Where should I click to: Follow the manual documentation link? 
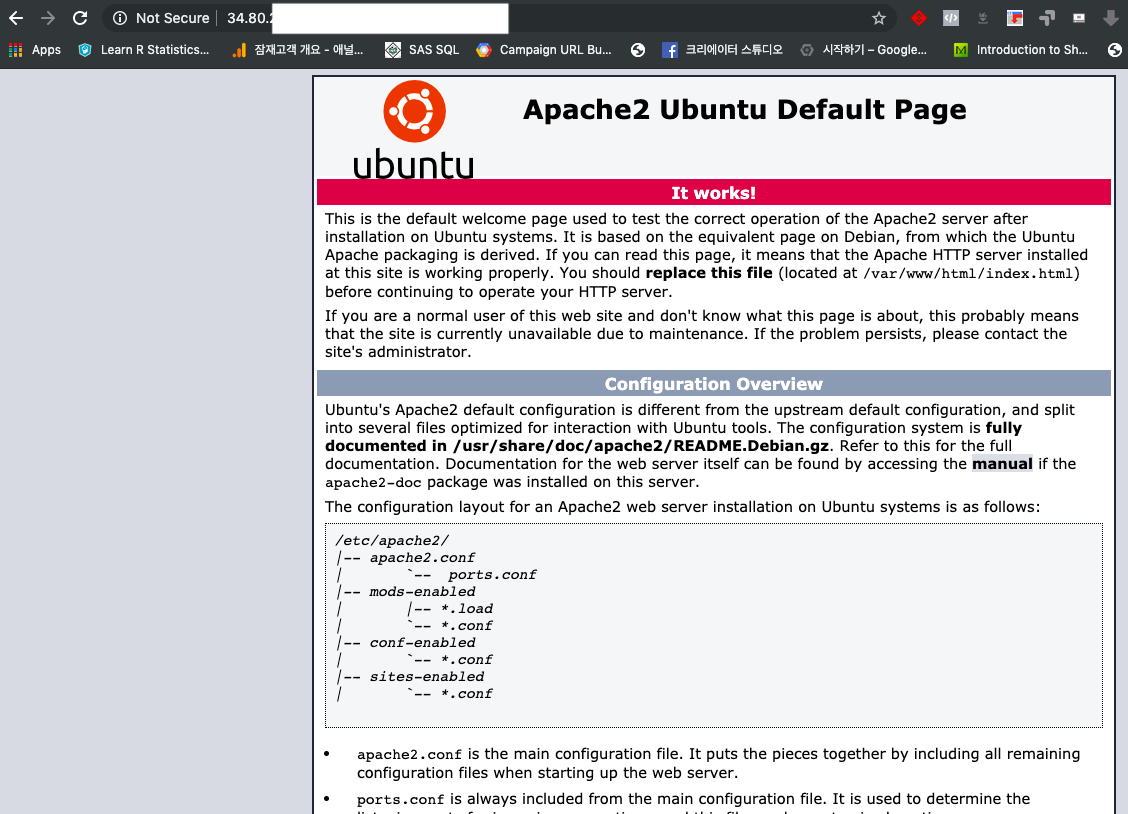(1002, 464)
